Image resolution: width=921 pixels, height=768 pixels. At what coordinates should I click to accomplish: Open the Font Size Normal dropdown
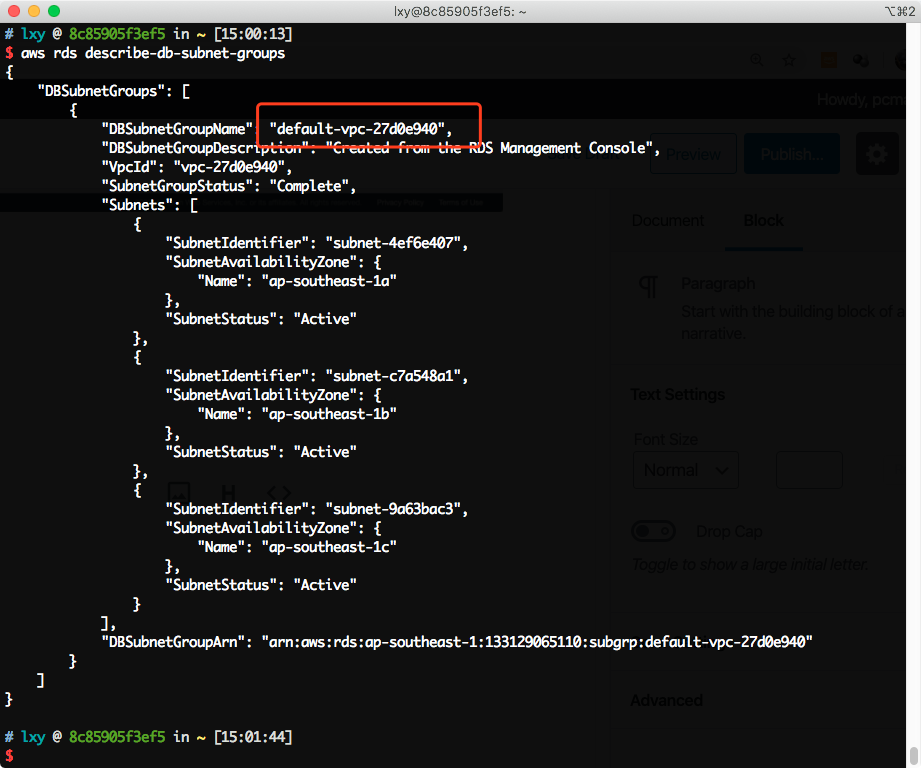pos(685,470)
